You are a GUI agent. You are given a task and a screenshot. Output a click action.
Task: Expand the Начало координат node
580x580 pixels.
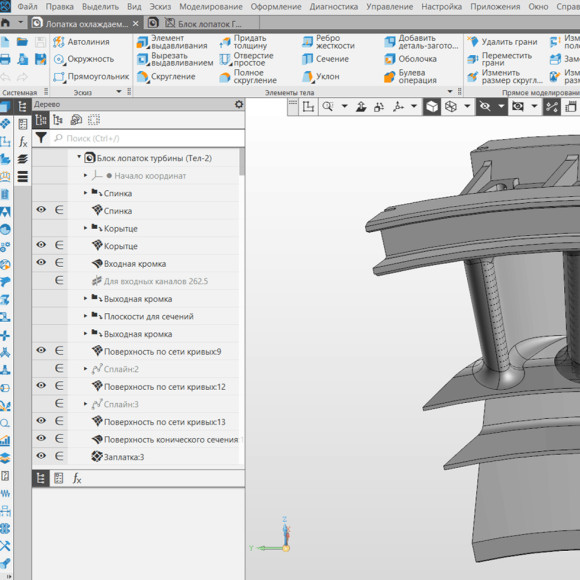point(85,175)
